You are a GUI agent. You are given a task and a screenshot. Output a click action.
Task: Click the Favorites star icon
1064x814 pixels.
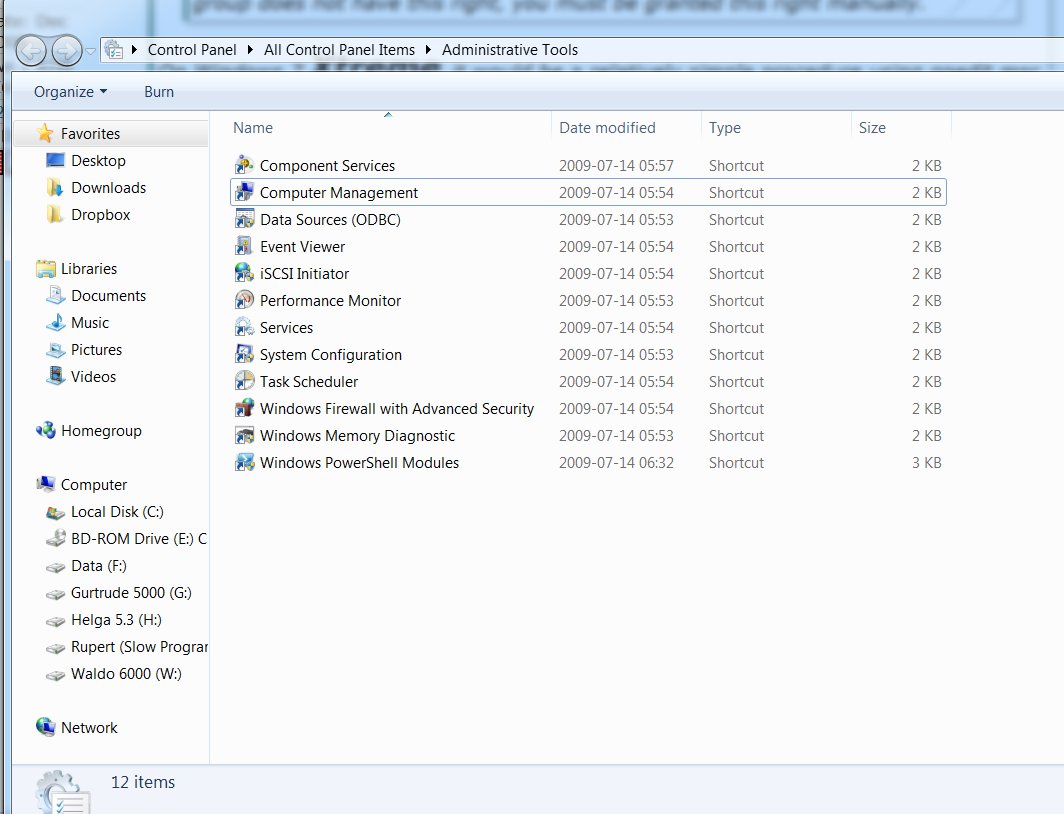point(45,133)
